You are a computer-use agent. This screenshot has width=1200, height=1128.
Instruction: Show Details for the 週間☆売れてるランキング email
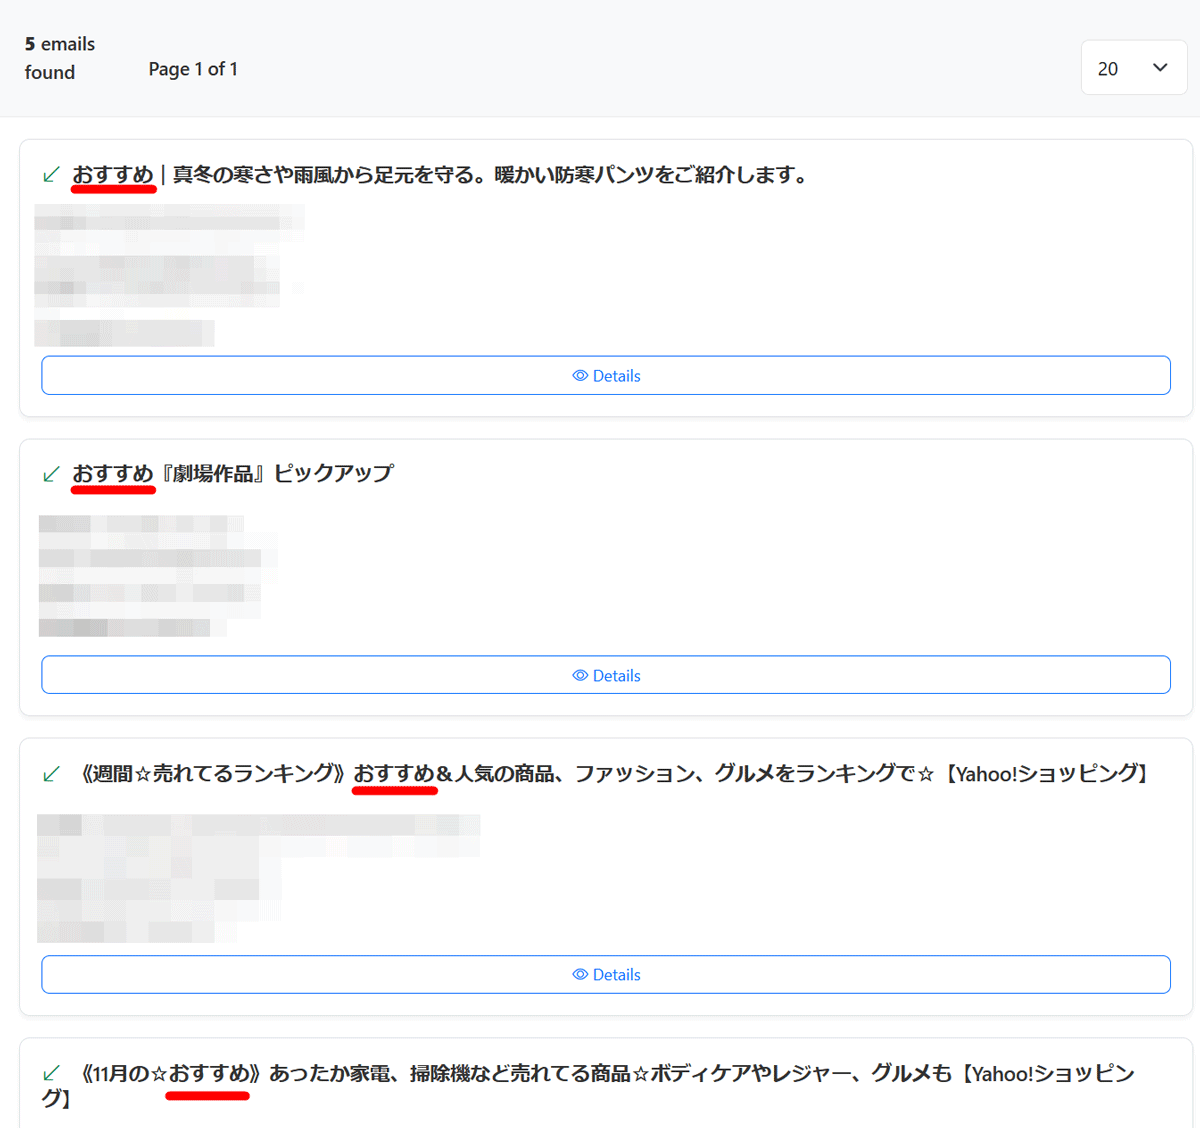(x=606, y=975)
